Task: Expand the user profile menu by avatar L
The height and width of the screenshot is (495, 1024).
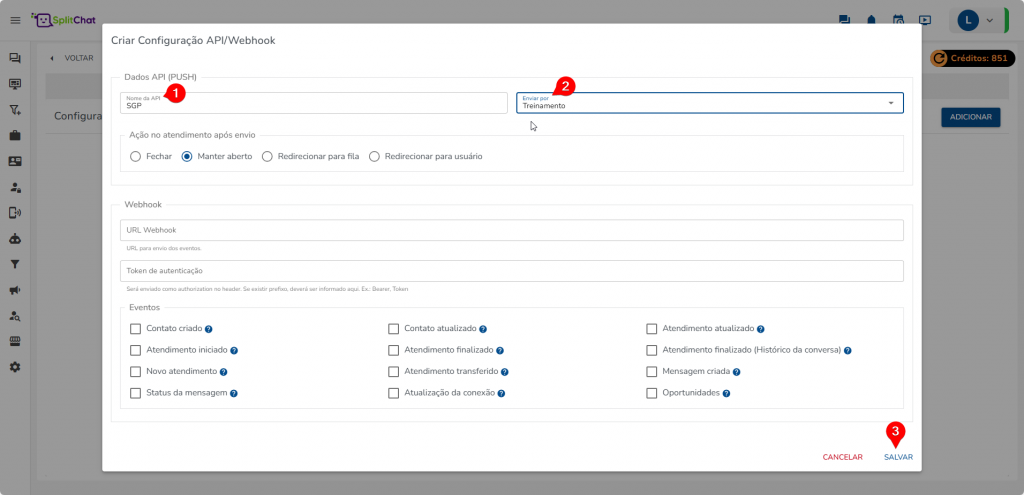Action: coord(976,20)
